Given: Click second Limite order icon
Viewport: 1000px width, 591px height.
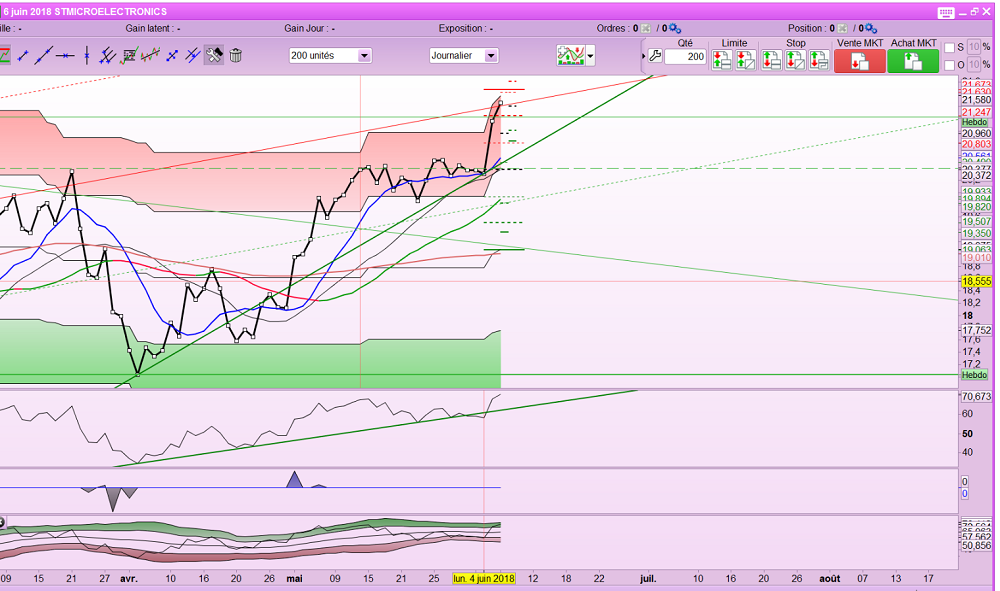Looking at the screenshot, I should pos(746,60).
